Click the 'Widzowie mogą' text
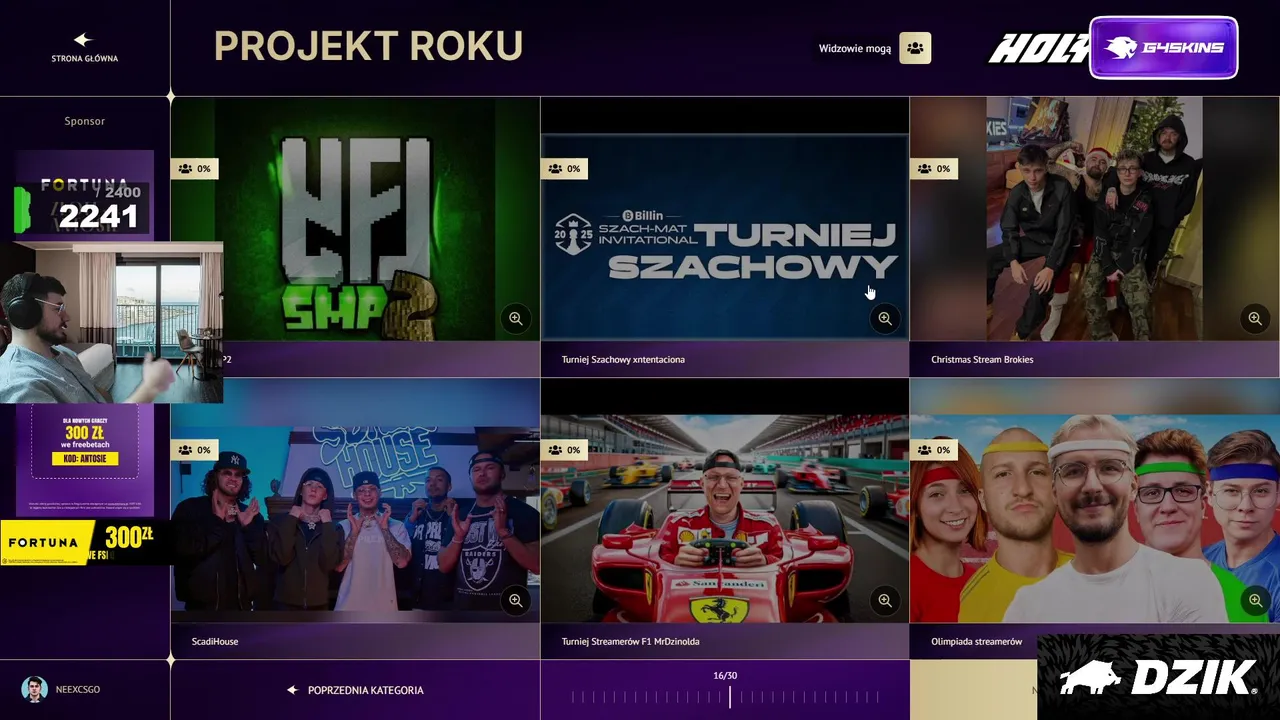 [x=855, y=48]
